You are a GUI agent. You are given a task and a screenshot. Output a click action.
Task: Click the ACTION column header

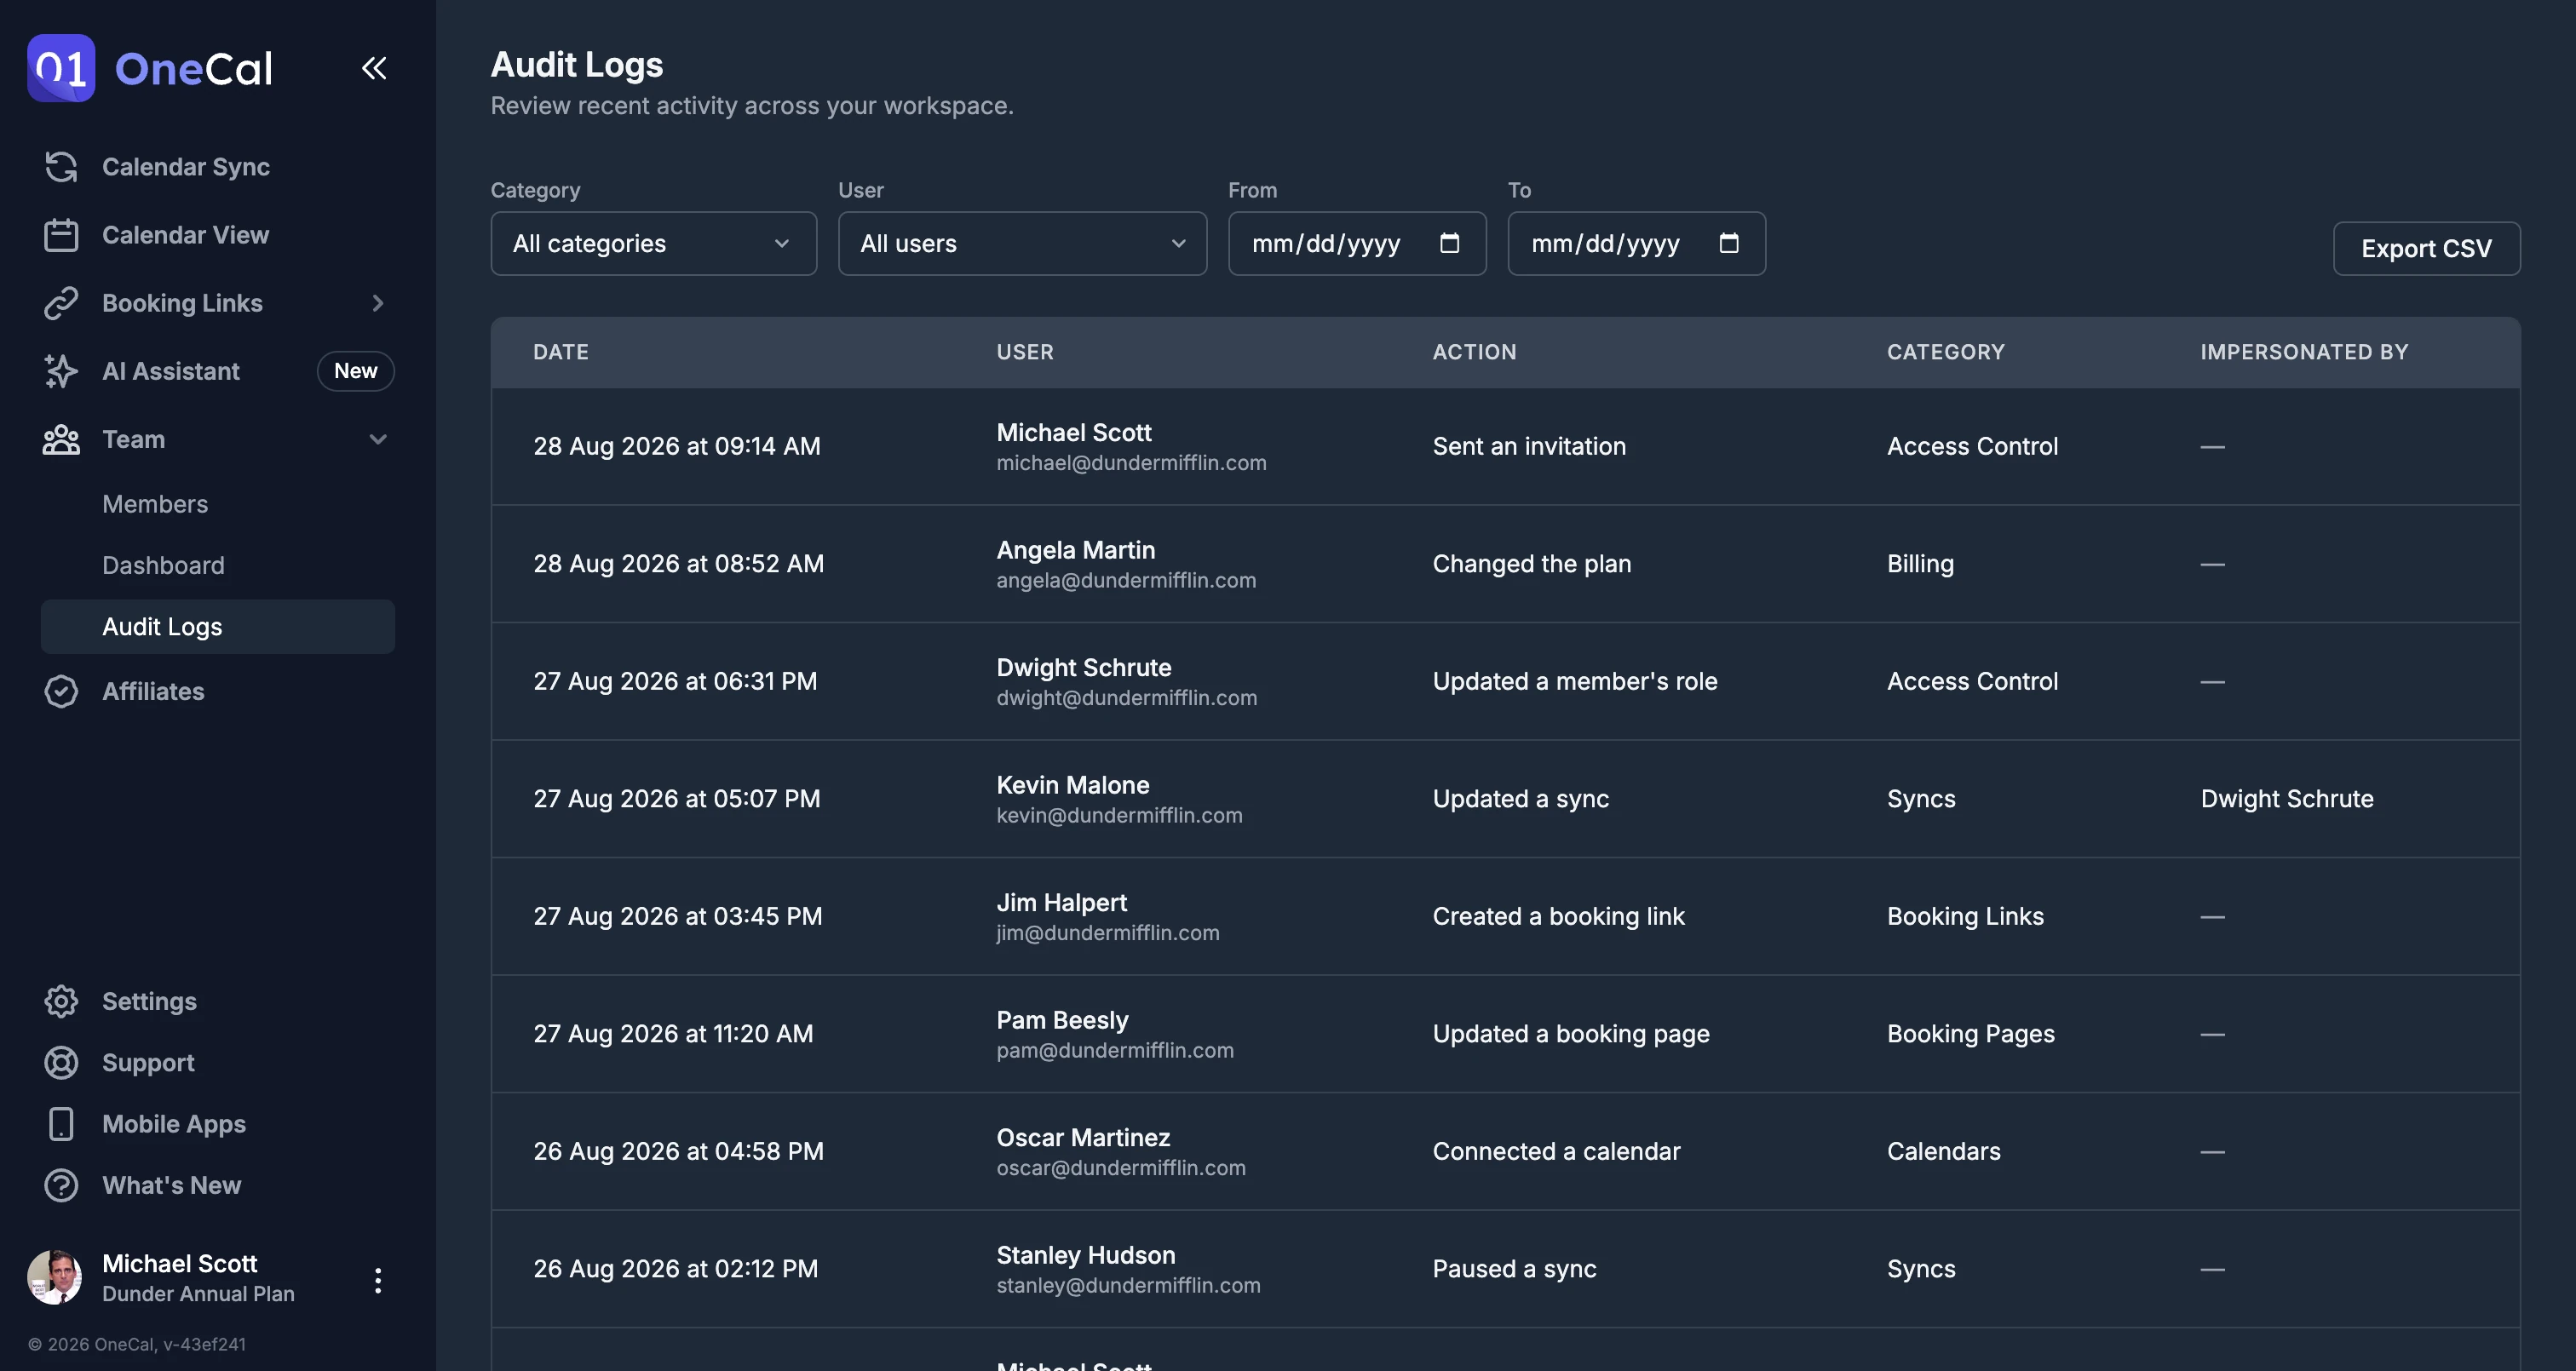(x=1474, y=352)
